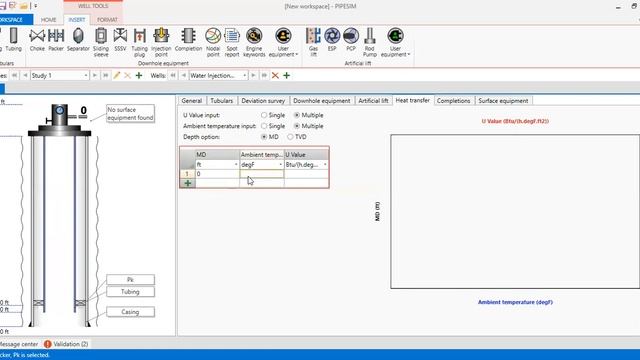Open the General tab

(191, 101)
